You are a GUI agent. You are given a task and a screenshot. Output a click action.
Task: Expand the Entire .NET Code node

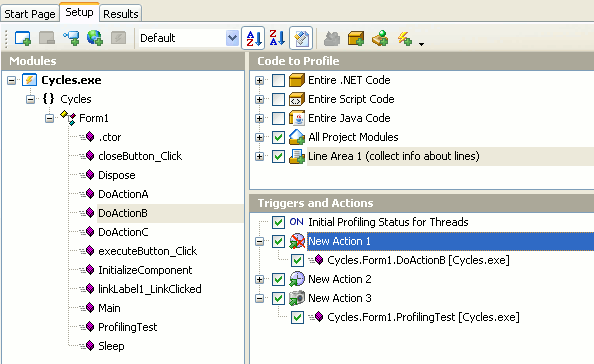pyautogui.click(x=259, y=80)
